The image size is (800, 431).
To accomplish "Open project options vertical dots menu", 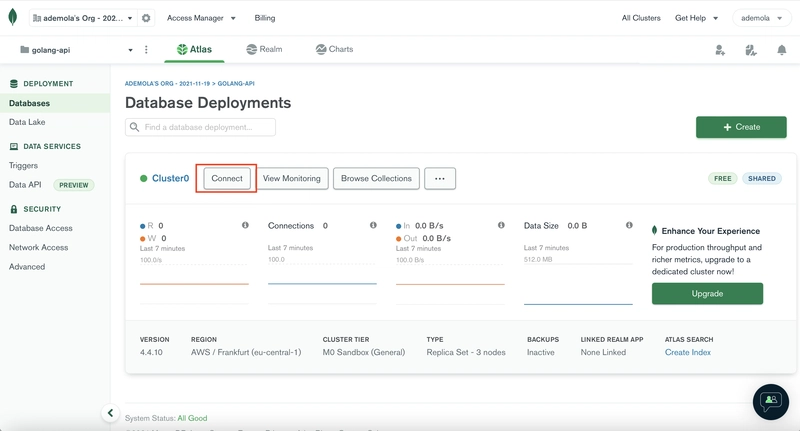I will tap(146, 49).
